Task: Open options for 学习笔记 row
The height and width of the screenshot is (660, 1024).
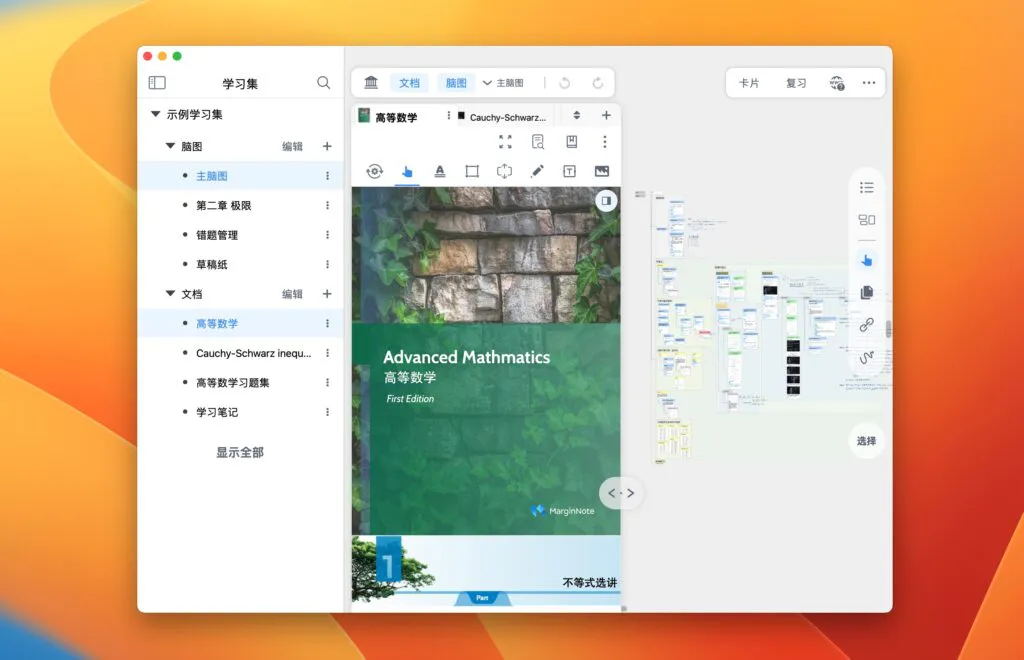Action: [327, 412]
